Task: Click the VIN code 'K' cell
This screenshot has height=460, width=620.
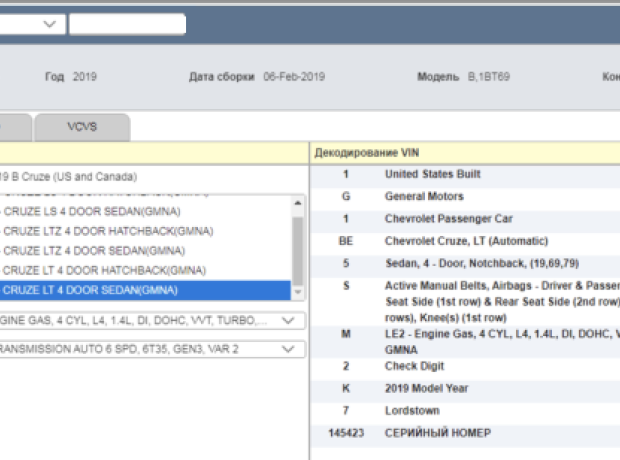Action: point(346,388)
